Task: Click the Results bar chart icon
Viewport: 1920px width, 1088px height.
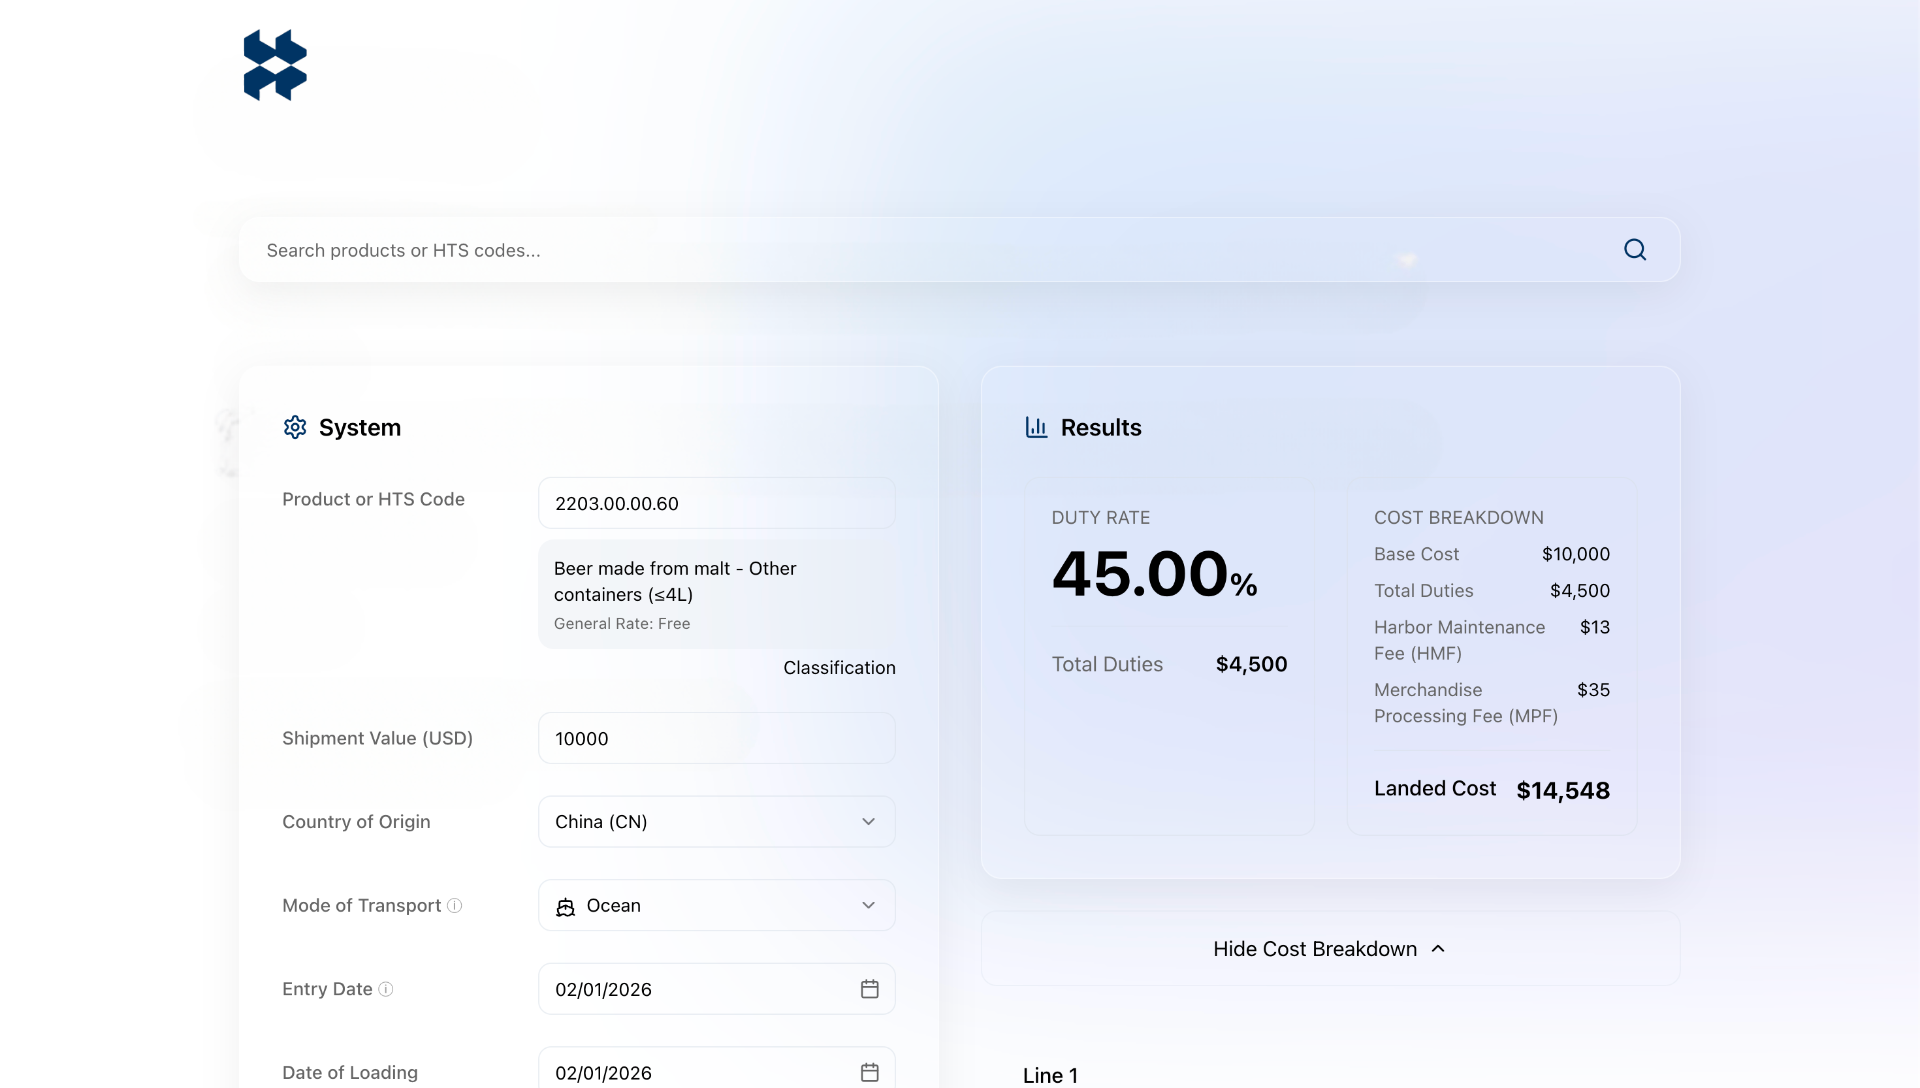Action: [x=1036, y=427]
